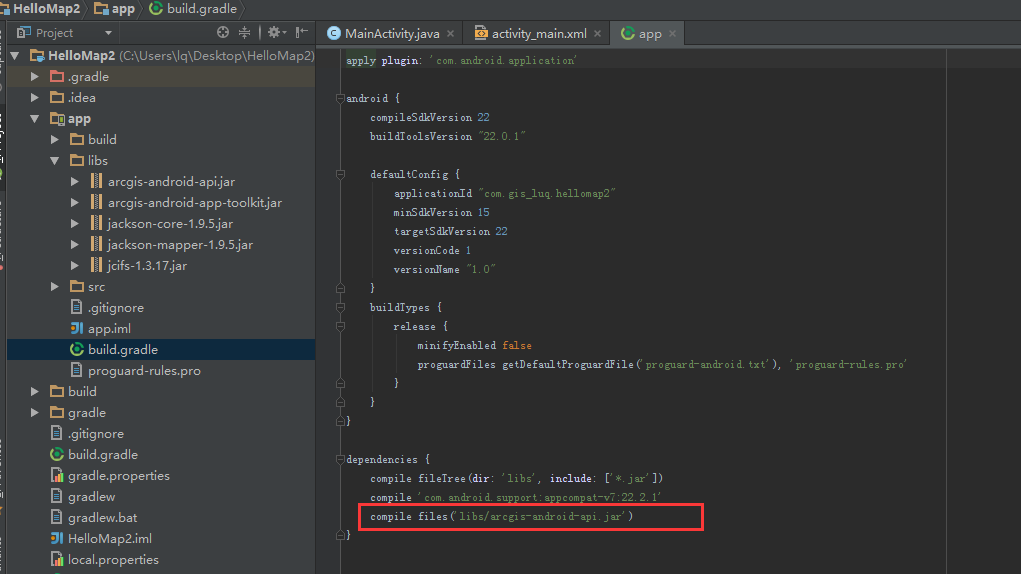Select jackson-mapper-1.9.5.jar file
This screenshot has width=1021, height=574.
point(180,245)
